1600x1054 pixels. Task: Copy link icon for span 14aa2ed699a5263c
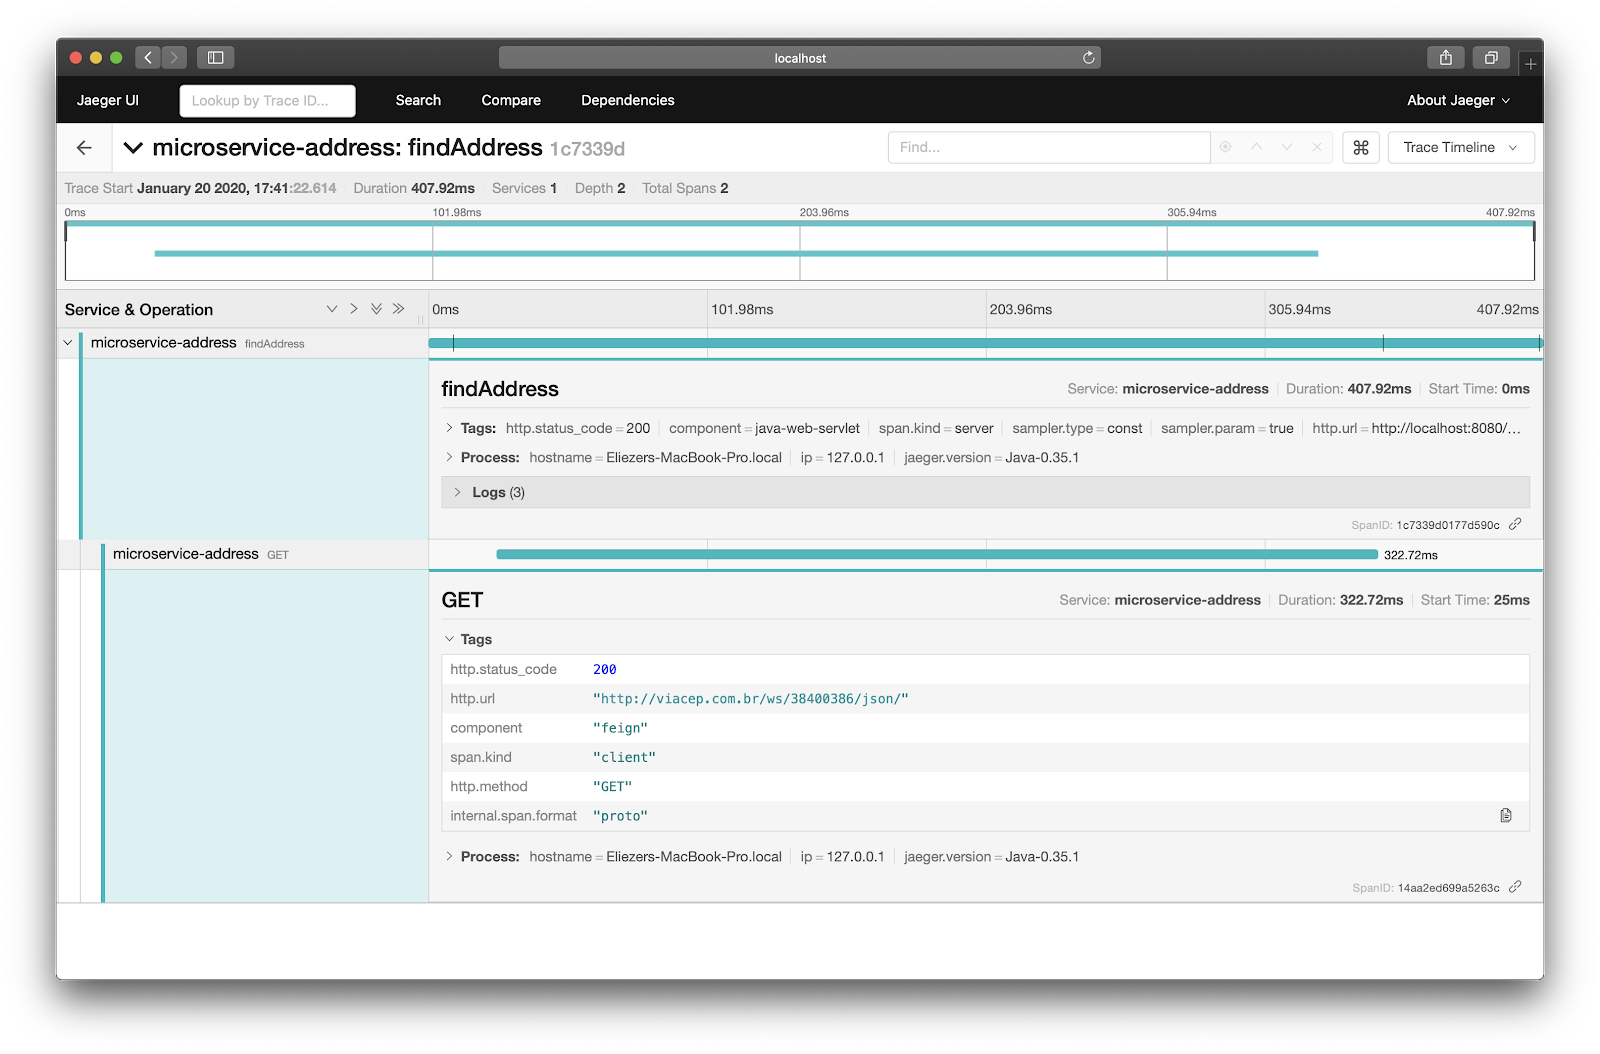1515,887
